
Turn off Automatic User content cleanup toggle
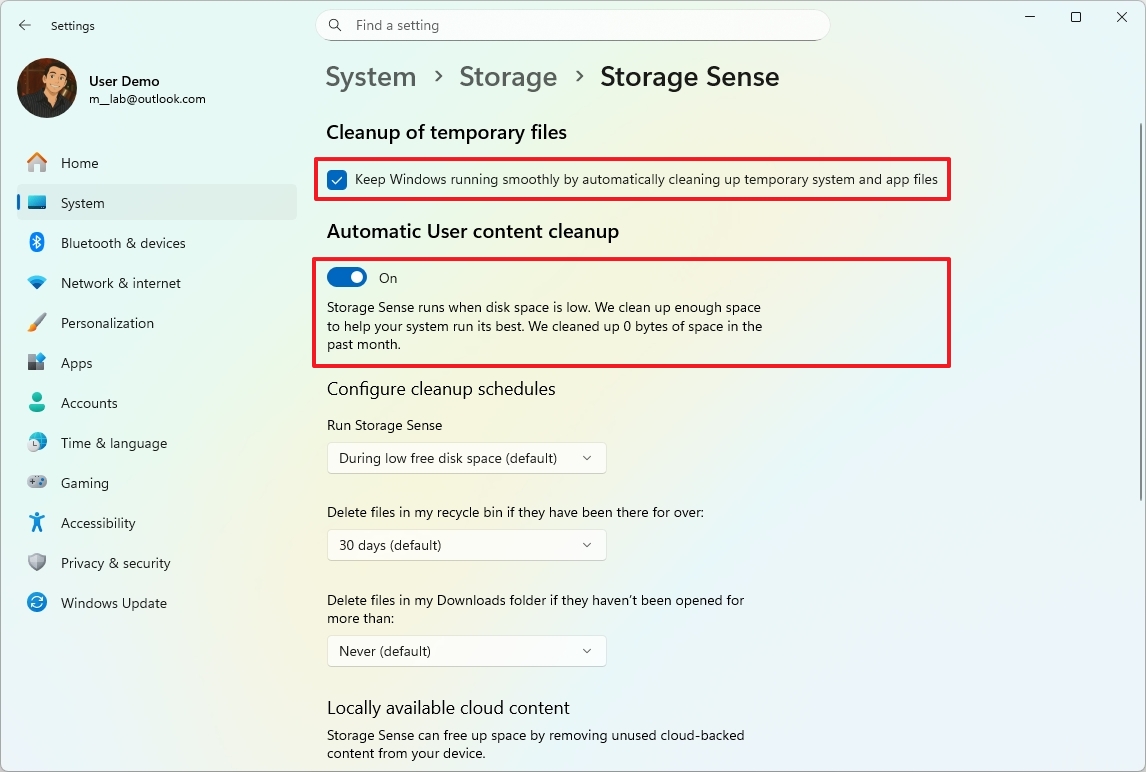347,278
